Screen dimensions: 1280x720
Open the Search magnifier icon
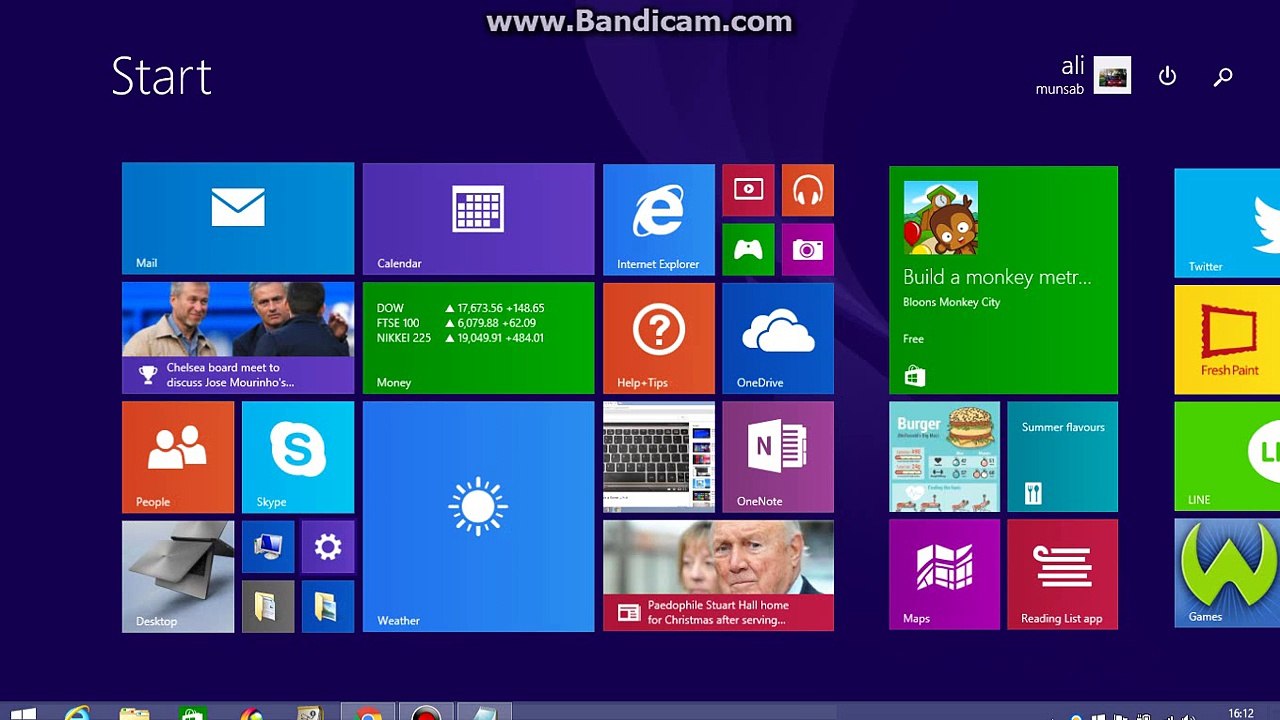tap(1223, 76)
